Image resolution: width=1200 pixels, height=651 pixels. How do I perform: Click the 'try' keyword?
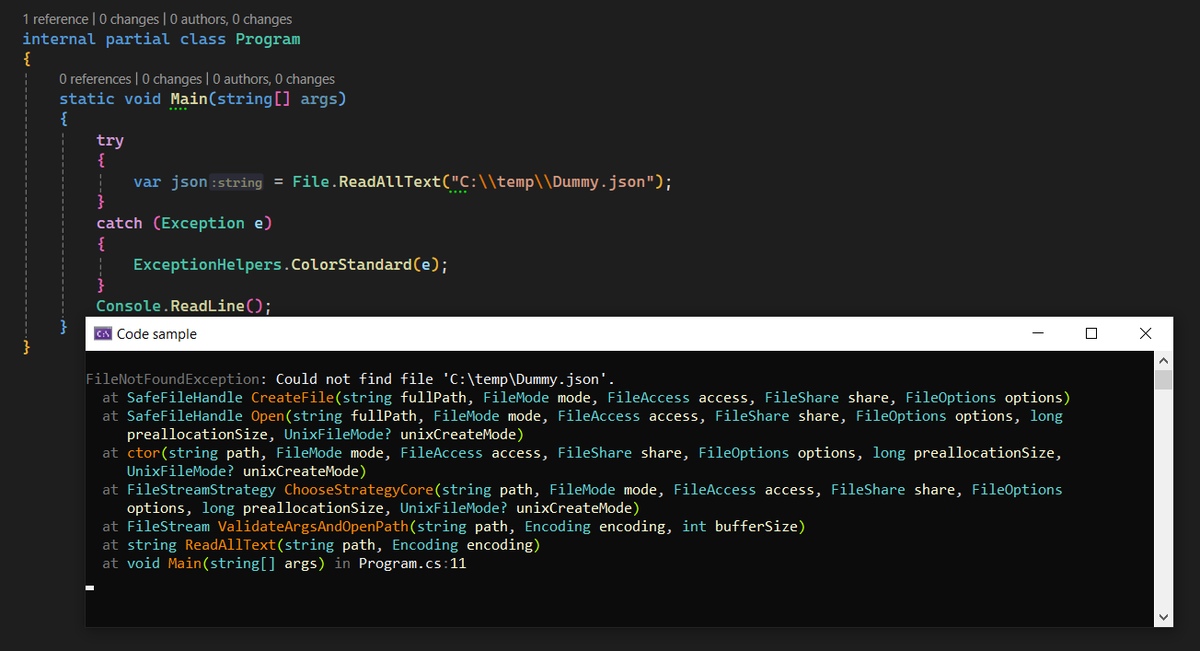click(110, 141)
